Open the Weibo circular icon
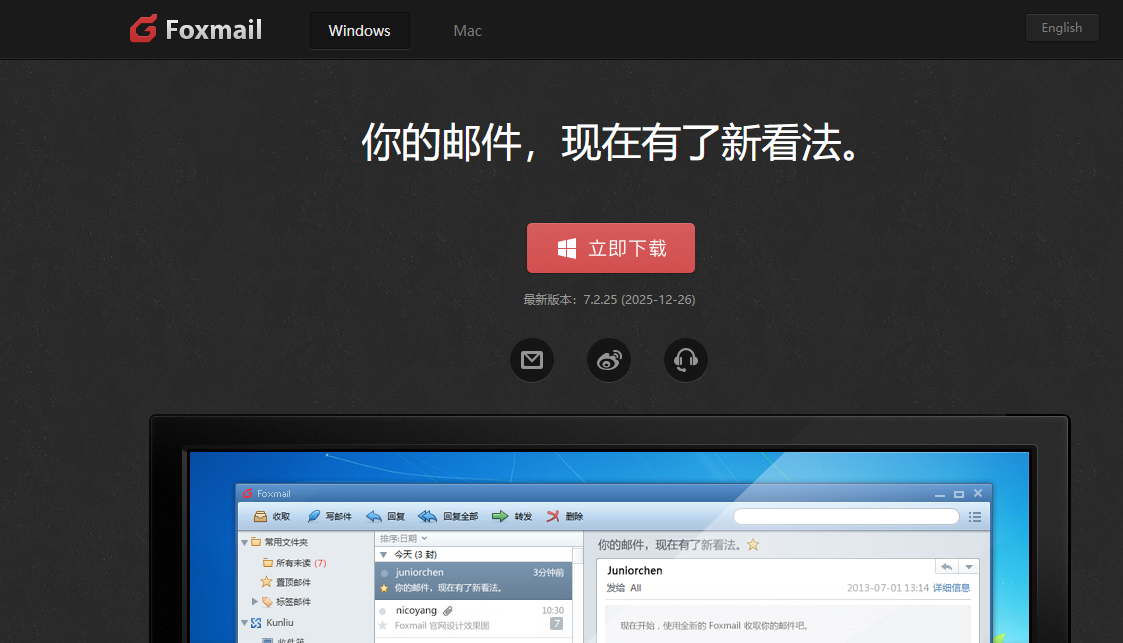The image size is (1123, 643). pyautogui.click(x=608, y=359)
